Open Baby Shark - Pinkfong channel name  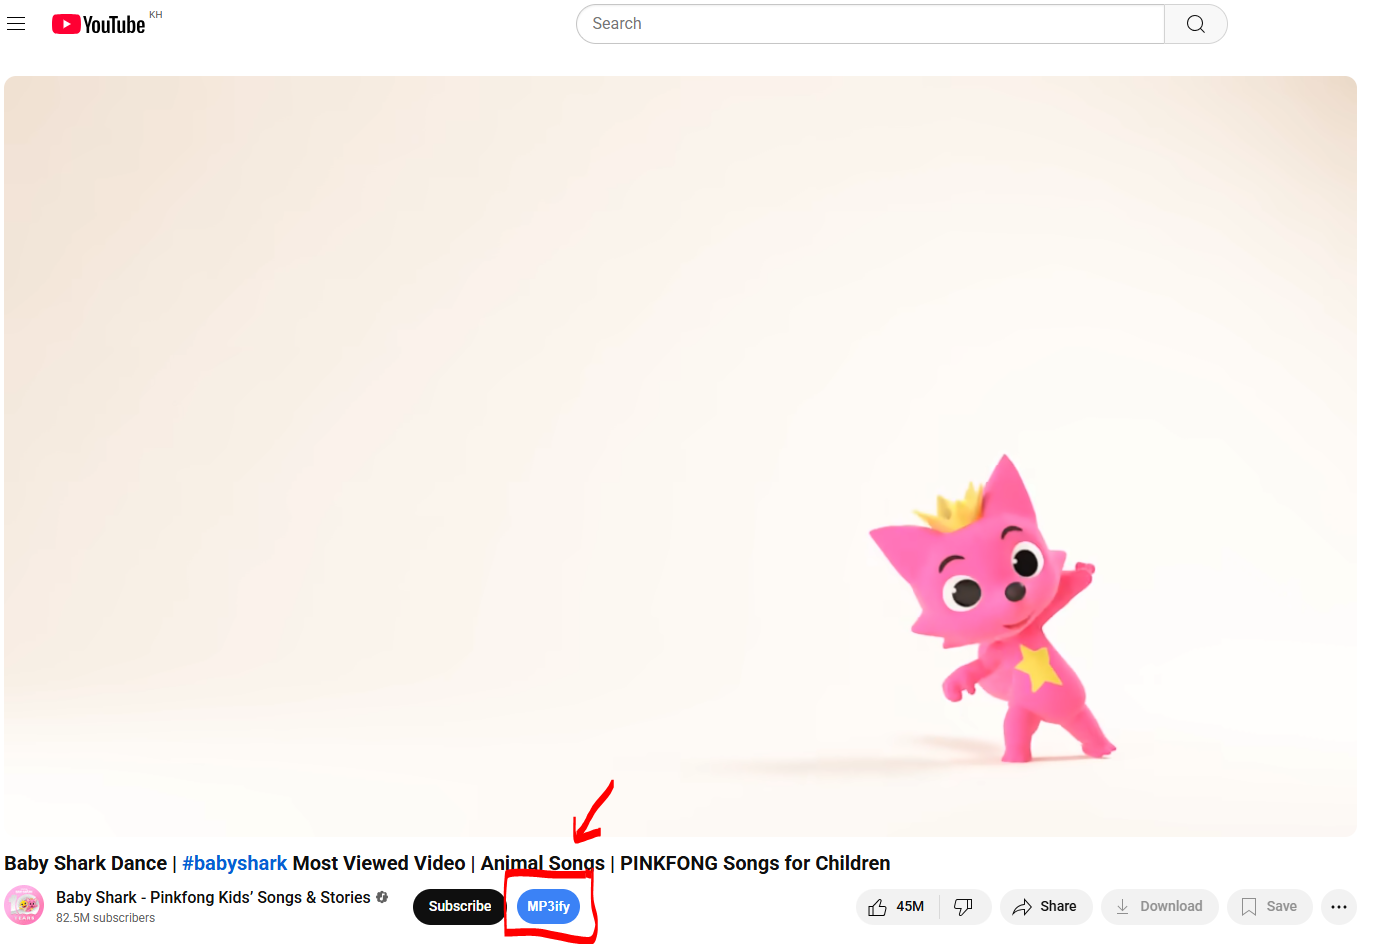click(x=213, y=897)
